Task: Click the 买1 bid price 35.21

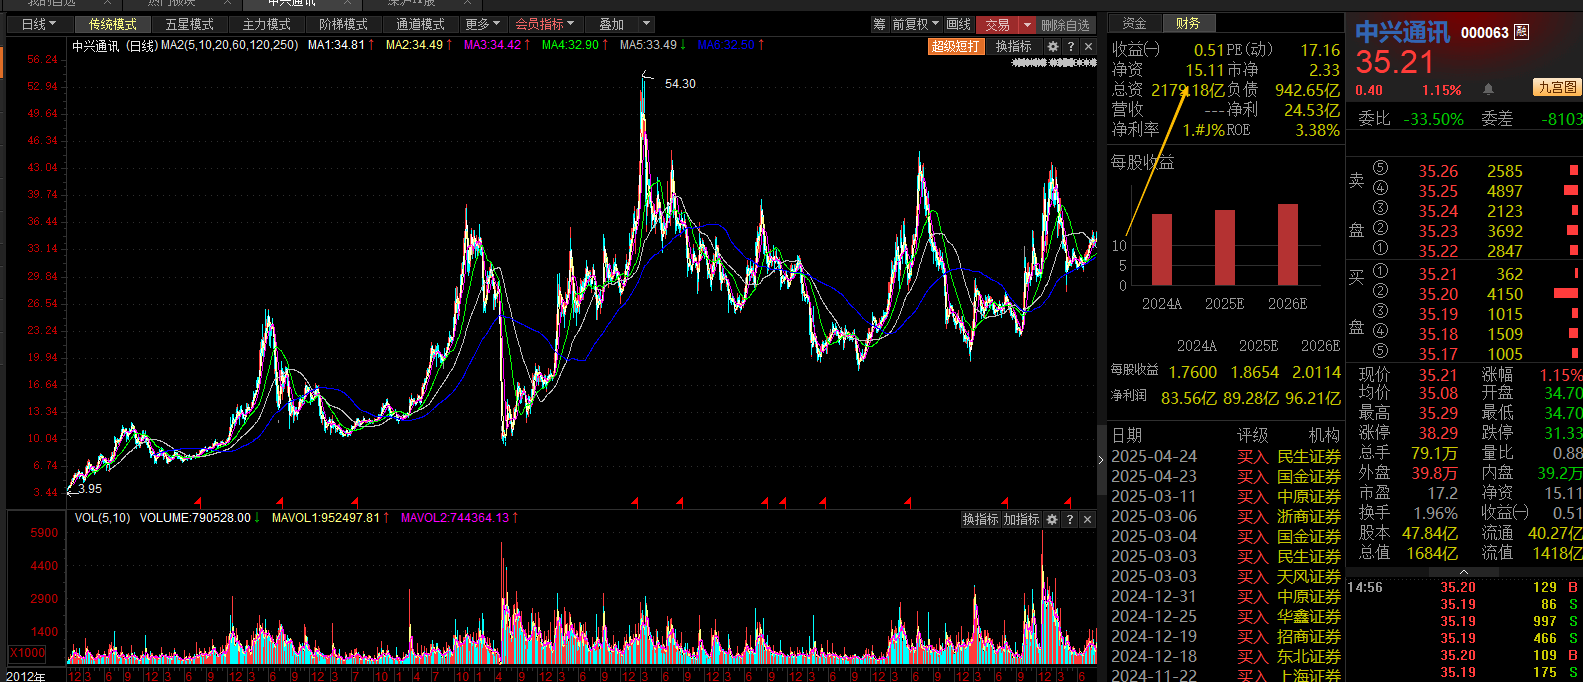Action: point(1438,274)
